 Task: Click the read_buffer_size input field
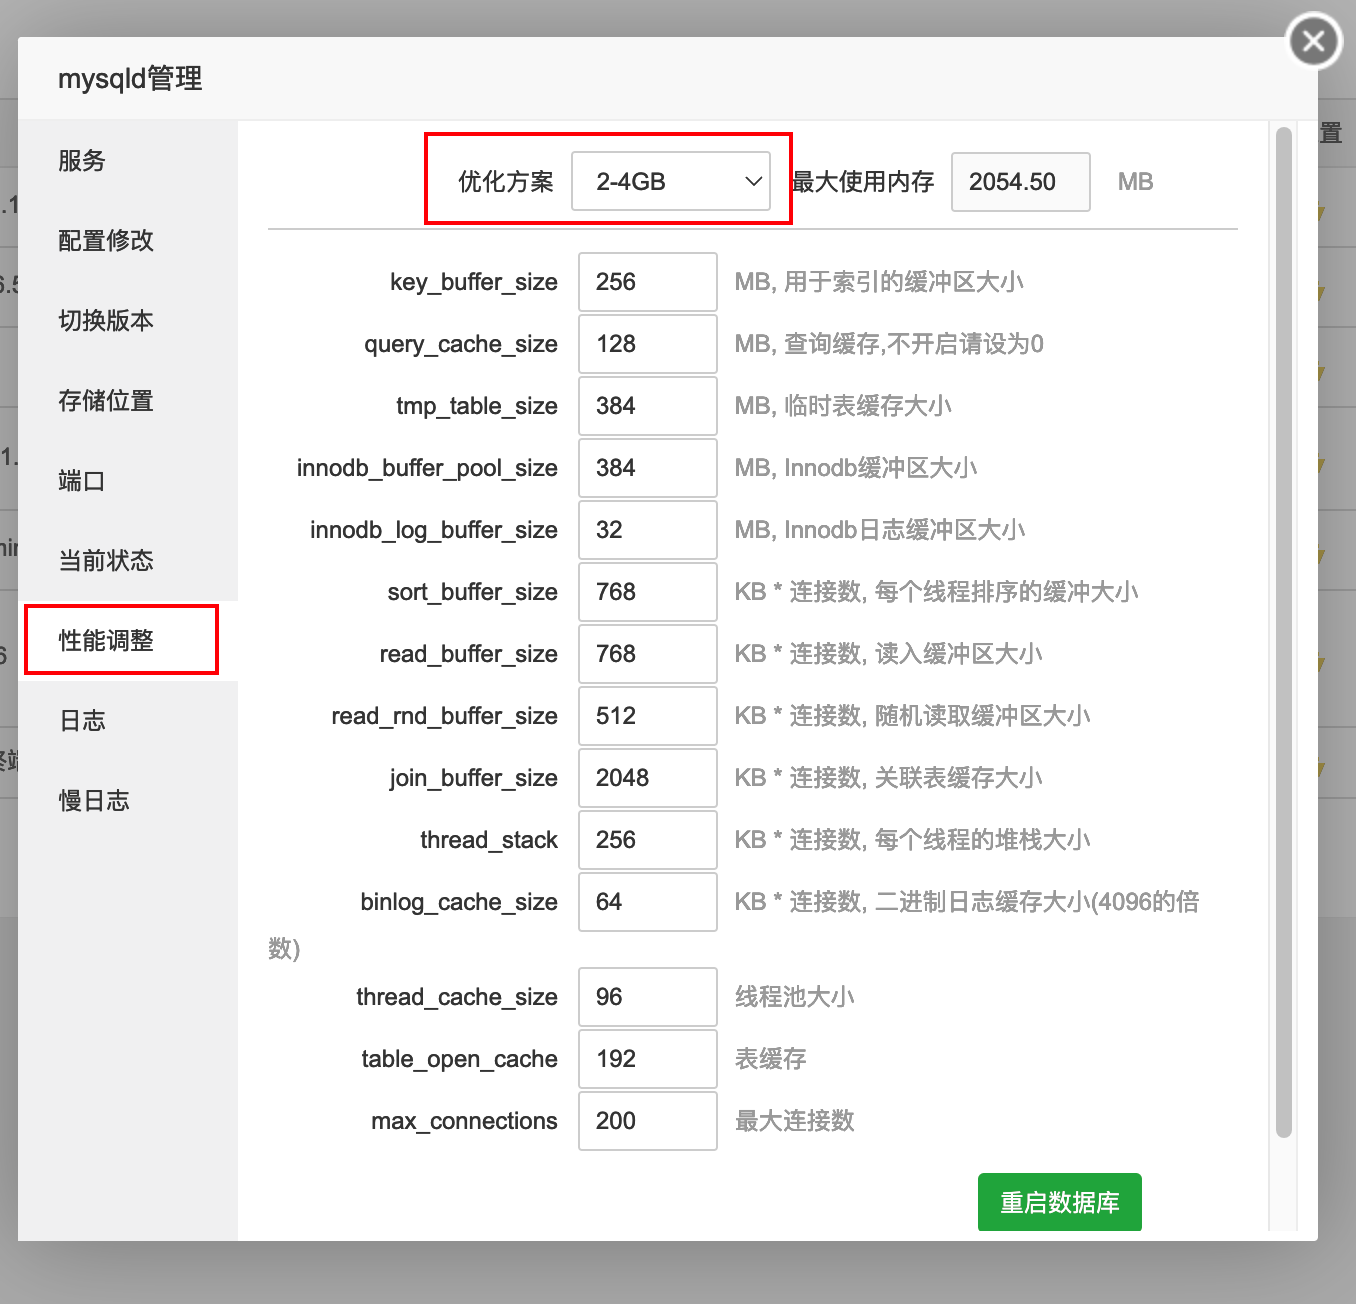tap(648, 654)
